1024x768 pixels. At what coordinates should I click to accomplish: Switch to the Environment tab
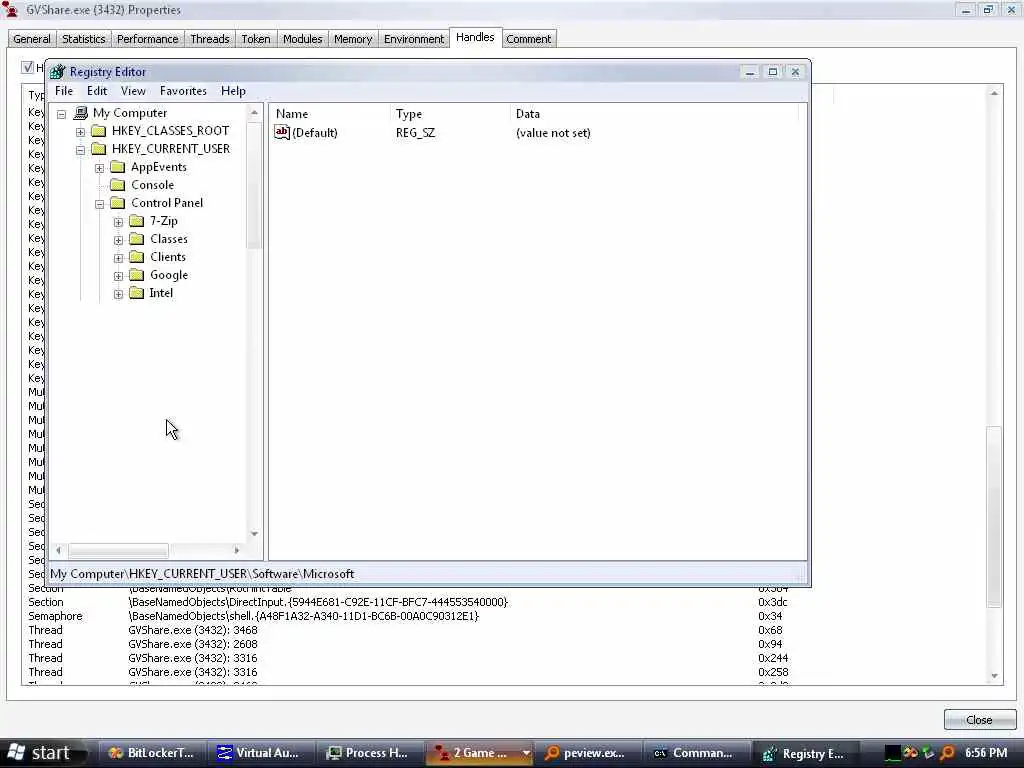[x=414, y=39]
